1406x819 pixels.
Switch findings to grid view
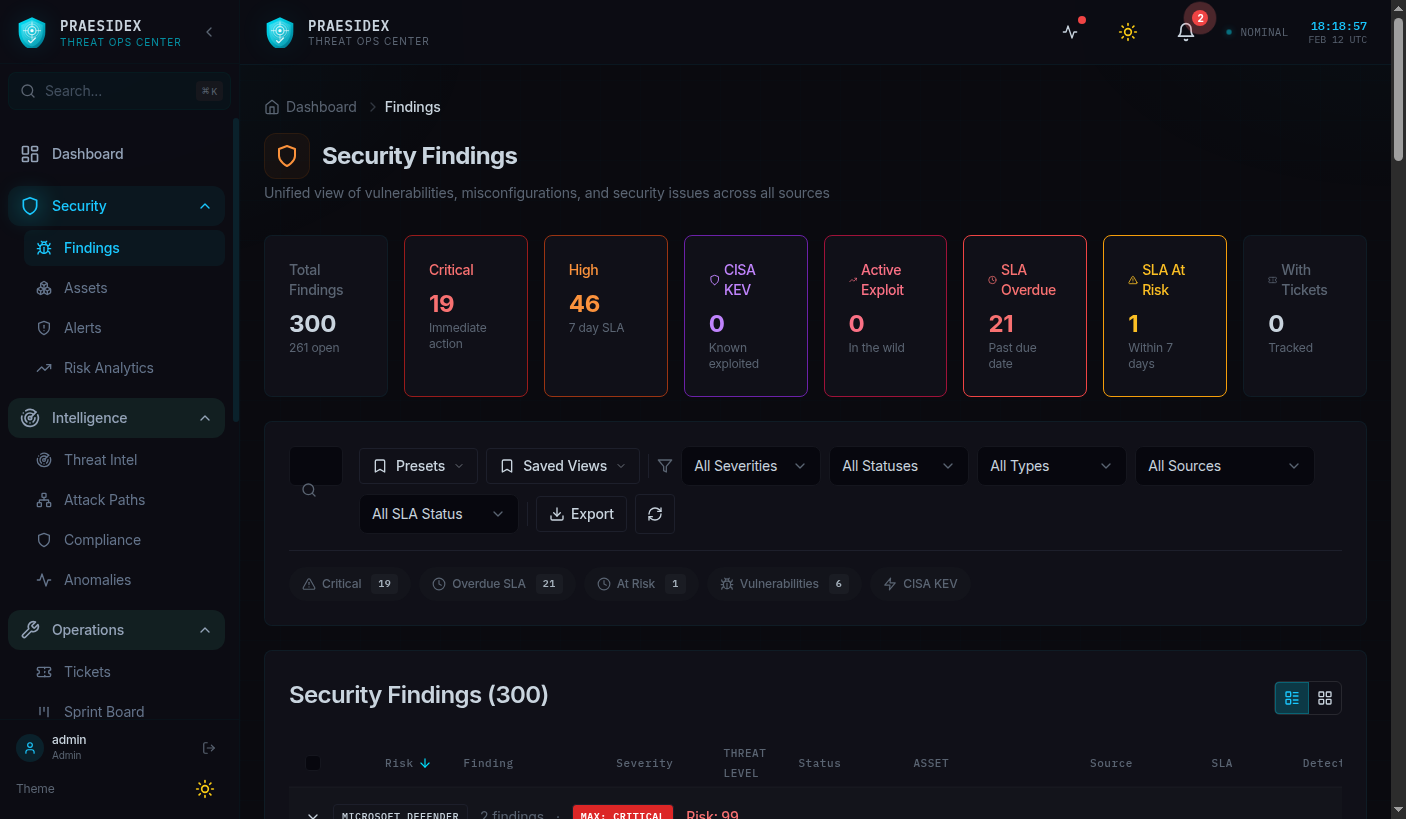point(1324,697)
